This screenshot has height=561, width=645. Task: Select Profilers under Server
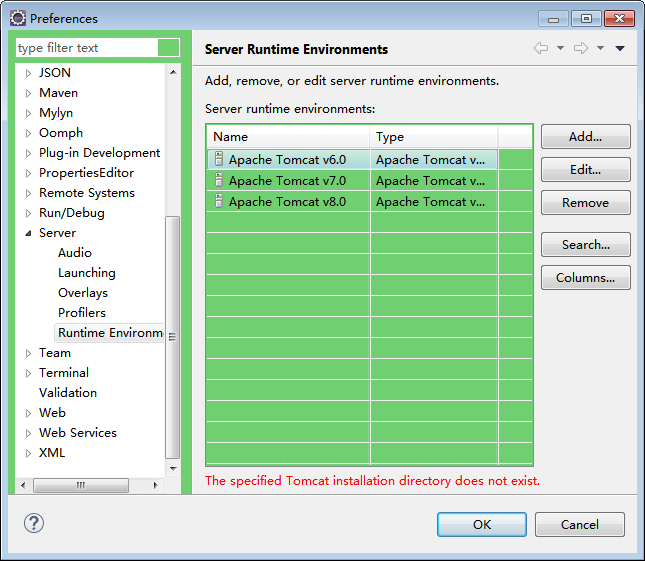coord(81,313)
